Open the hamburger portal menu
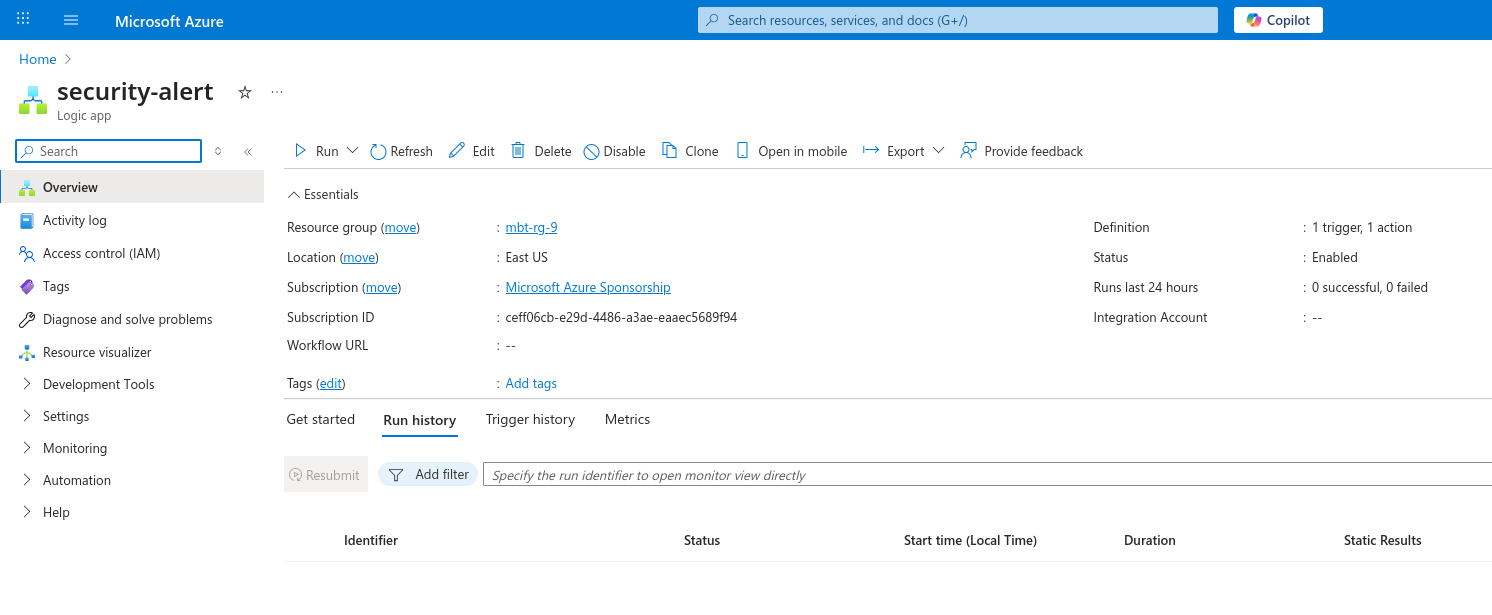1492x615 pixels. pyautogui.click(x=71, y=20)
